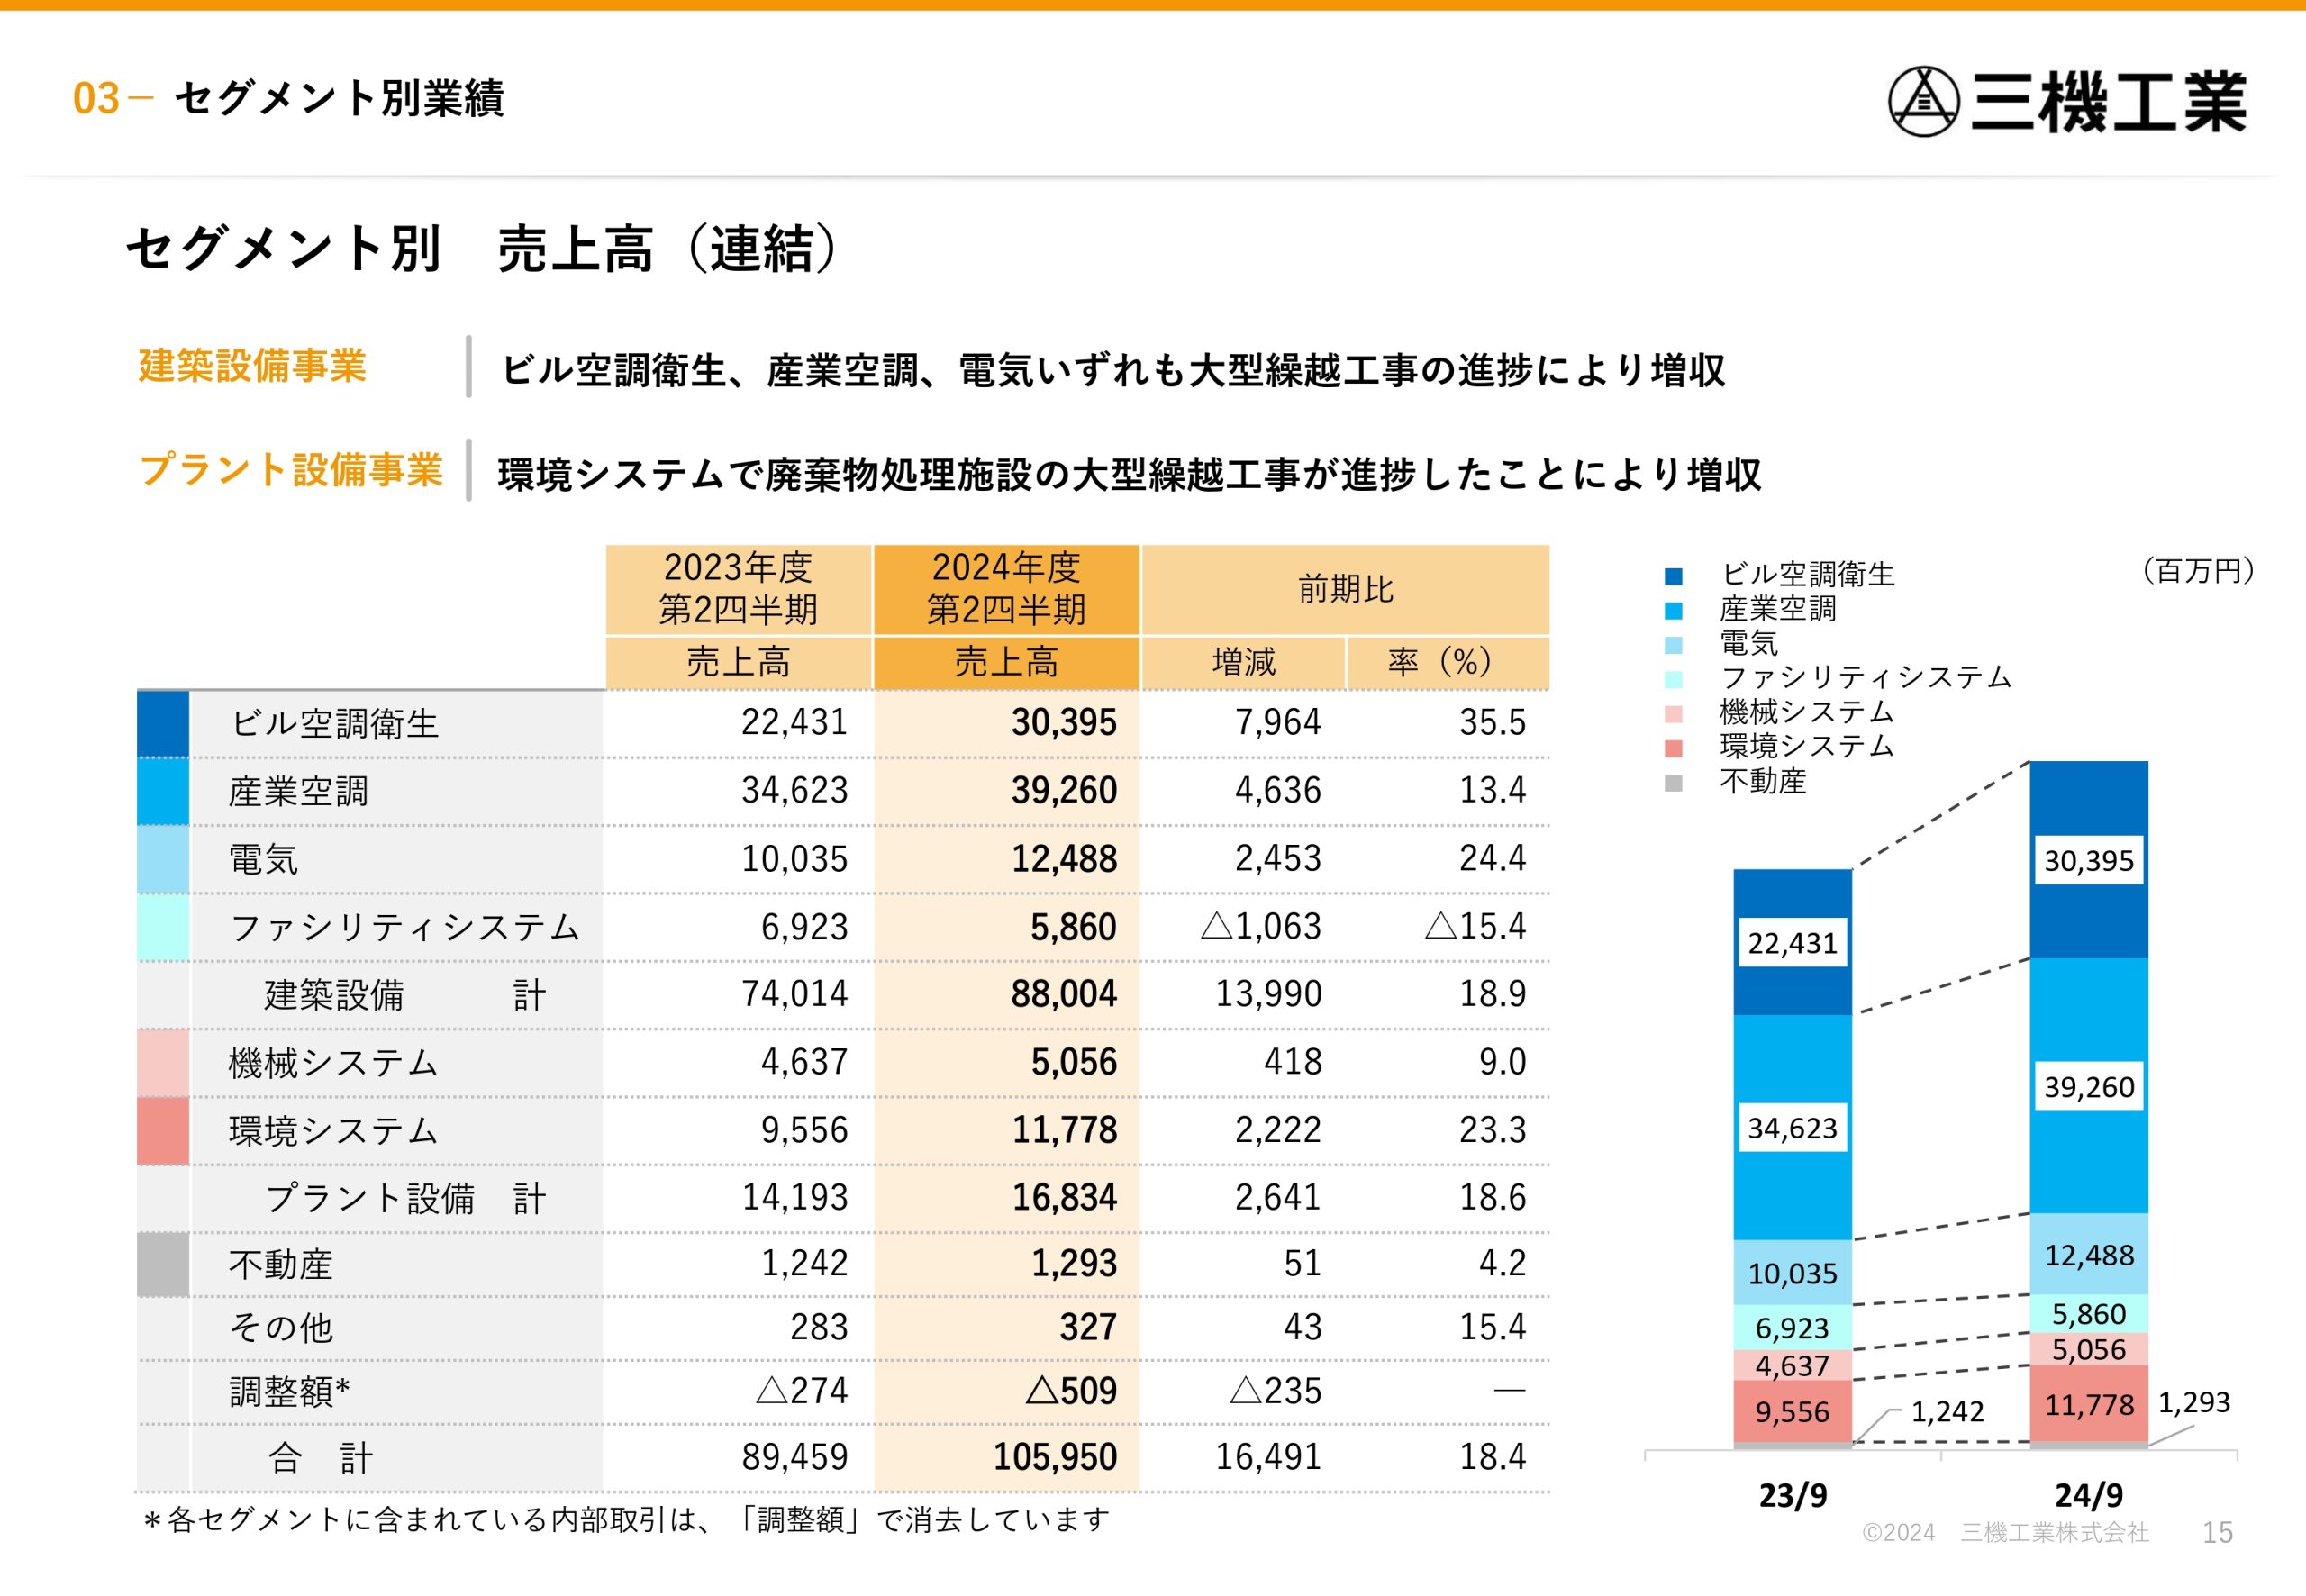Viewport: 2306px width, 1596px height.
Task: Click the 30,395 label on 24/9 bar
Action: click(x=2088, y=860)
